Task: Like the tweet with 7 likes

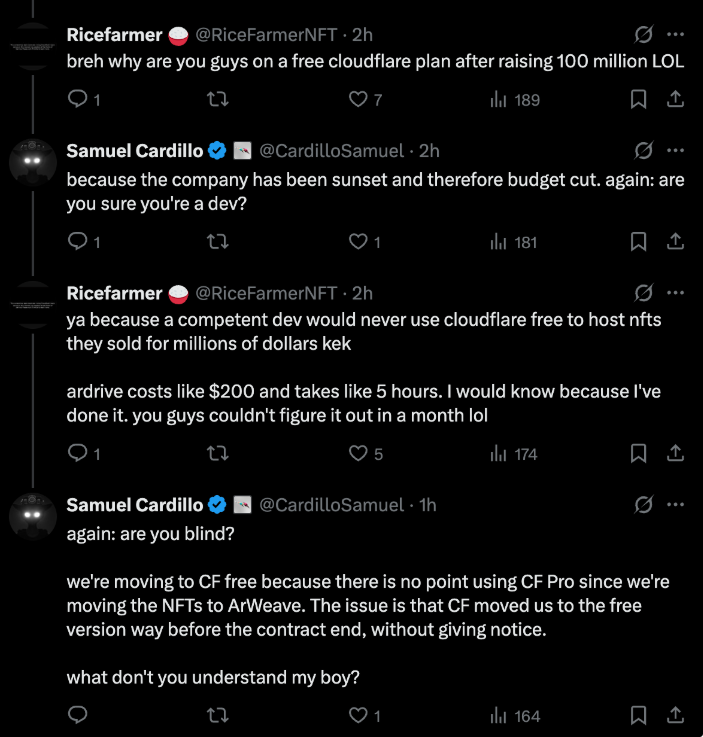Action: click(x=358, y=99)
